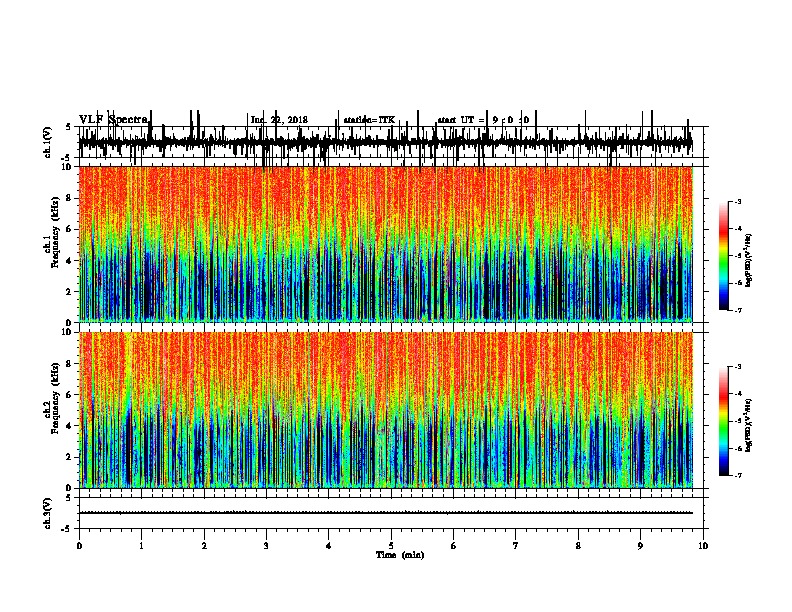Click the time axis tick label "7"

pos(516,546)
